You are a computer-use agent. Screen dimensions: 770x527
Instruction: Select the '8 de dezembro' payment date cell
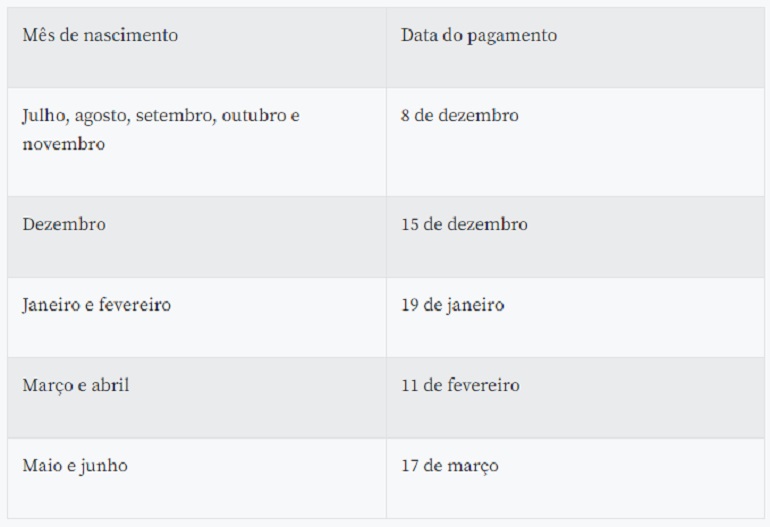click(575, 142)
